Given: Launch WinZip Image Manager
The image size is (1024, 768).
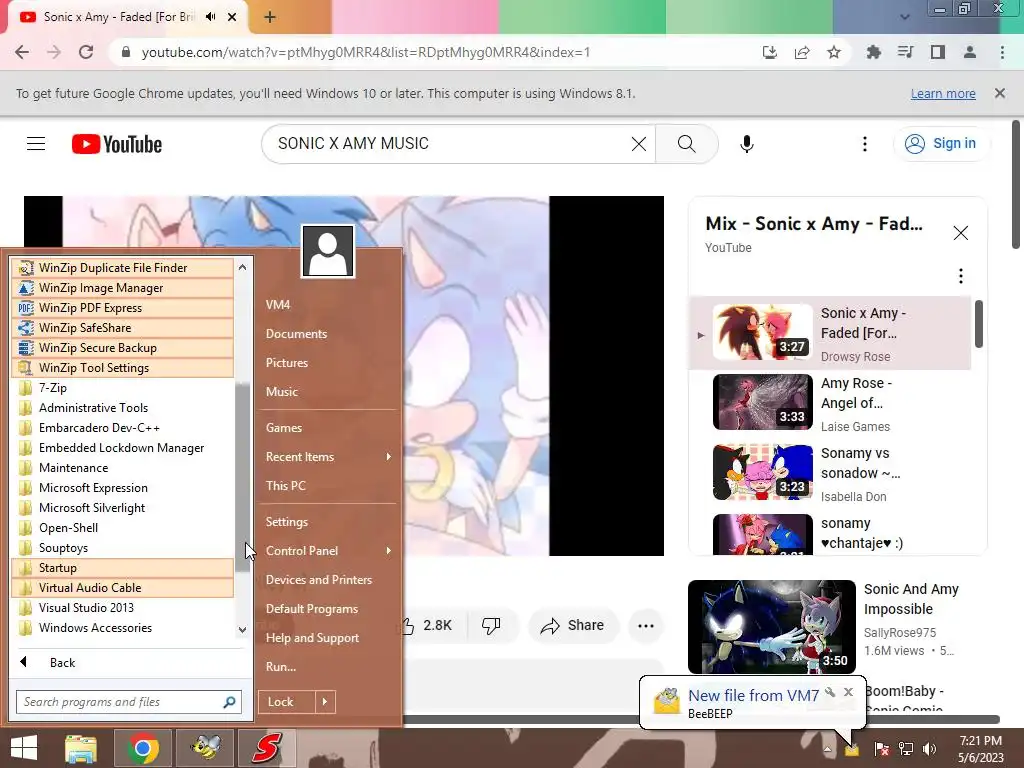Looking at the screenshot, I should pos(123,288).
